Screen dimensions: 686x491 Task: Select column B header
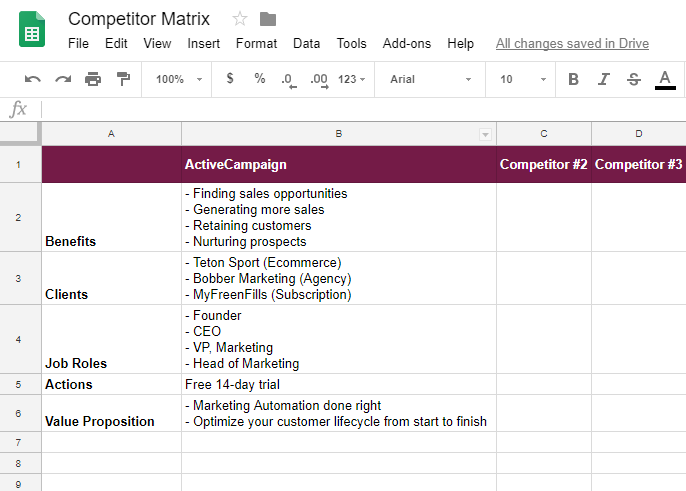click(x=339, y=134)
